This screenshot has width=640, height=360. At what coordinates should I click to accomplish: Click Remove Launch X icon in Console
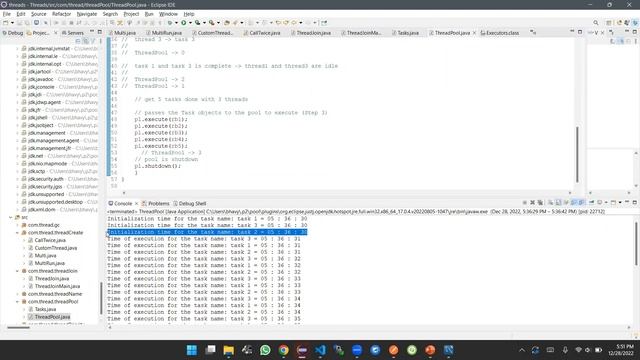point(532,202)
